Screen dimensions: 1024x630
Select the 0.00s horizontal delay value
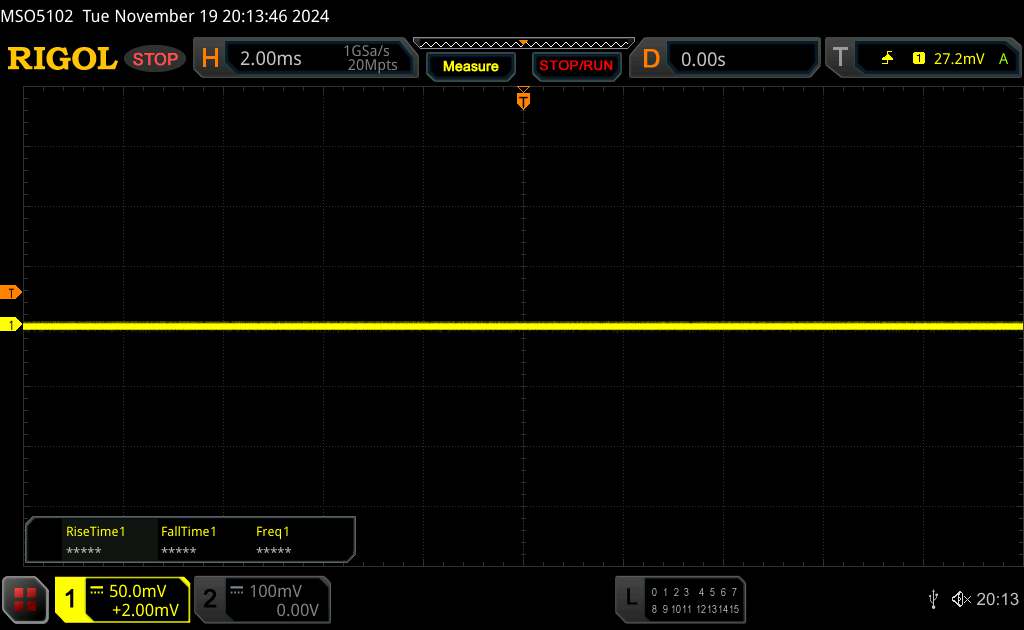point(703,59)
